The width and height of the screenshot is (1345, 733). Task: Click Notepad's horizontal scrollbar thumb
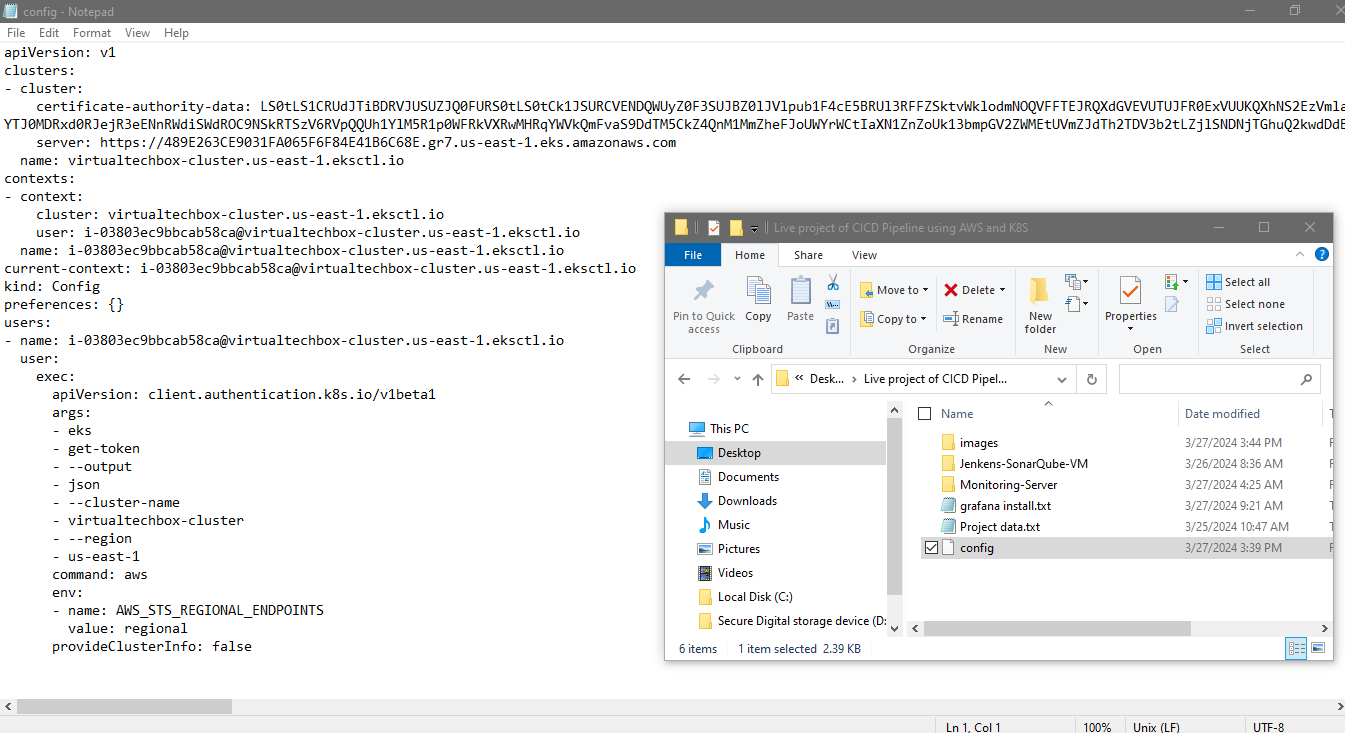[124, 706]
